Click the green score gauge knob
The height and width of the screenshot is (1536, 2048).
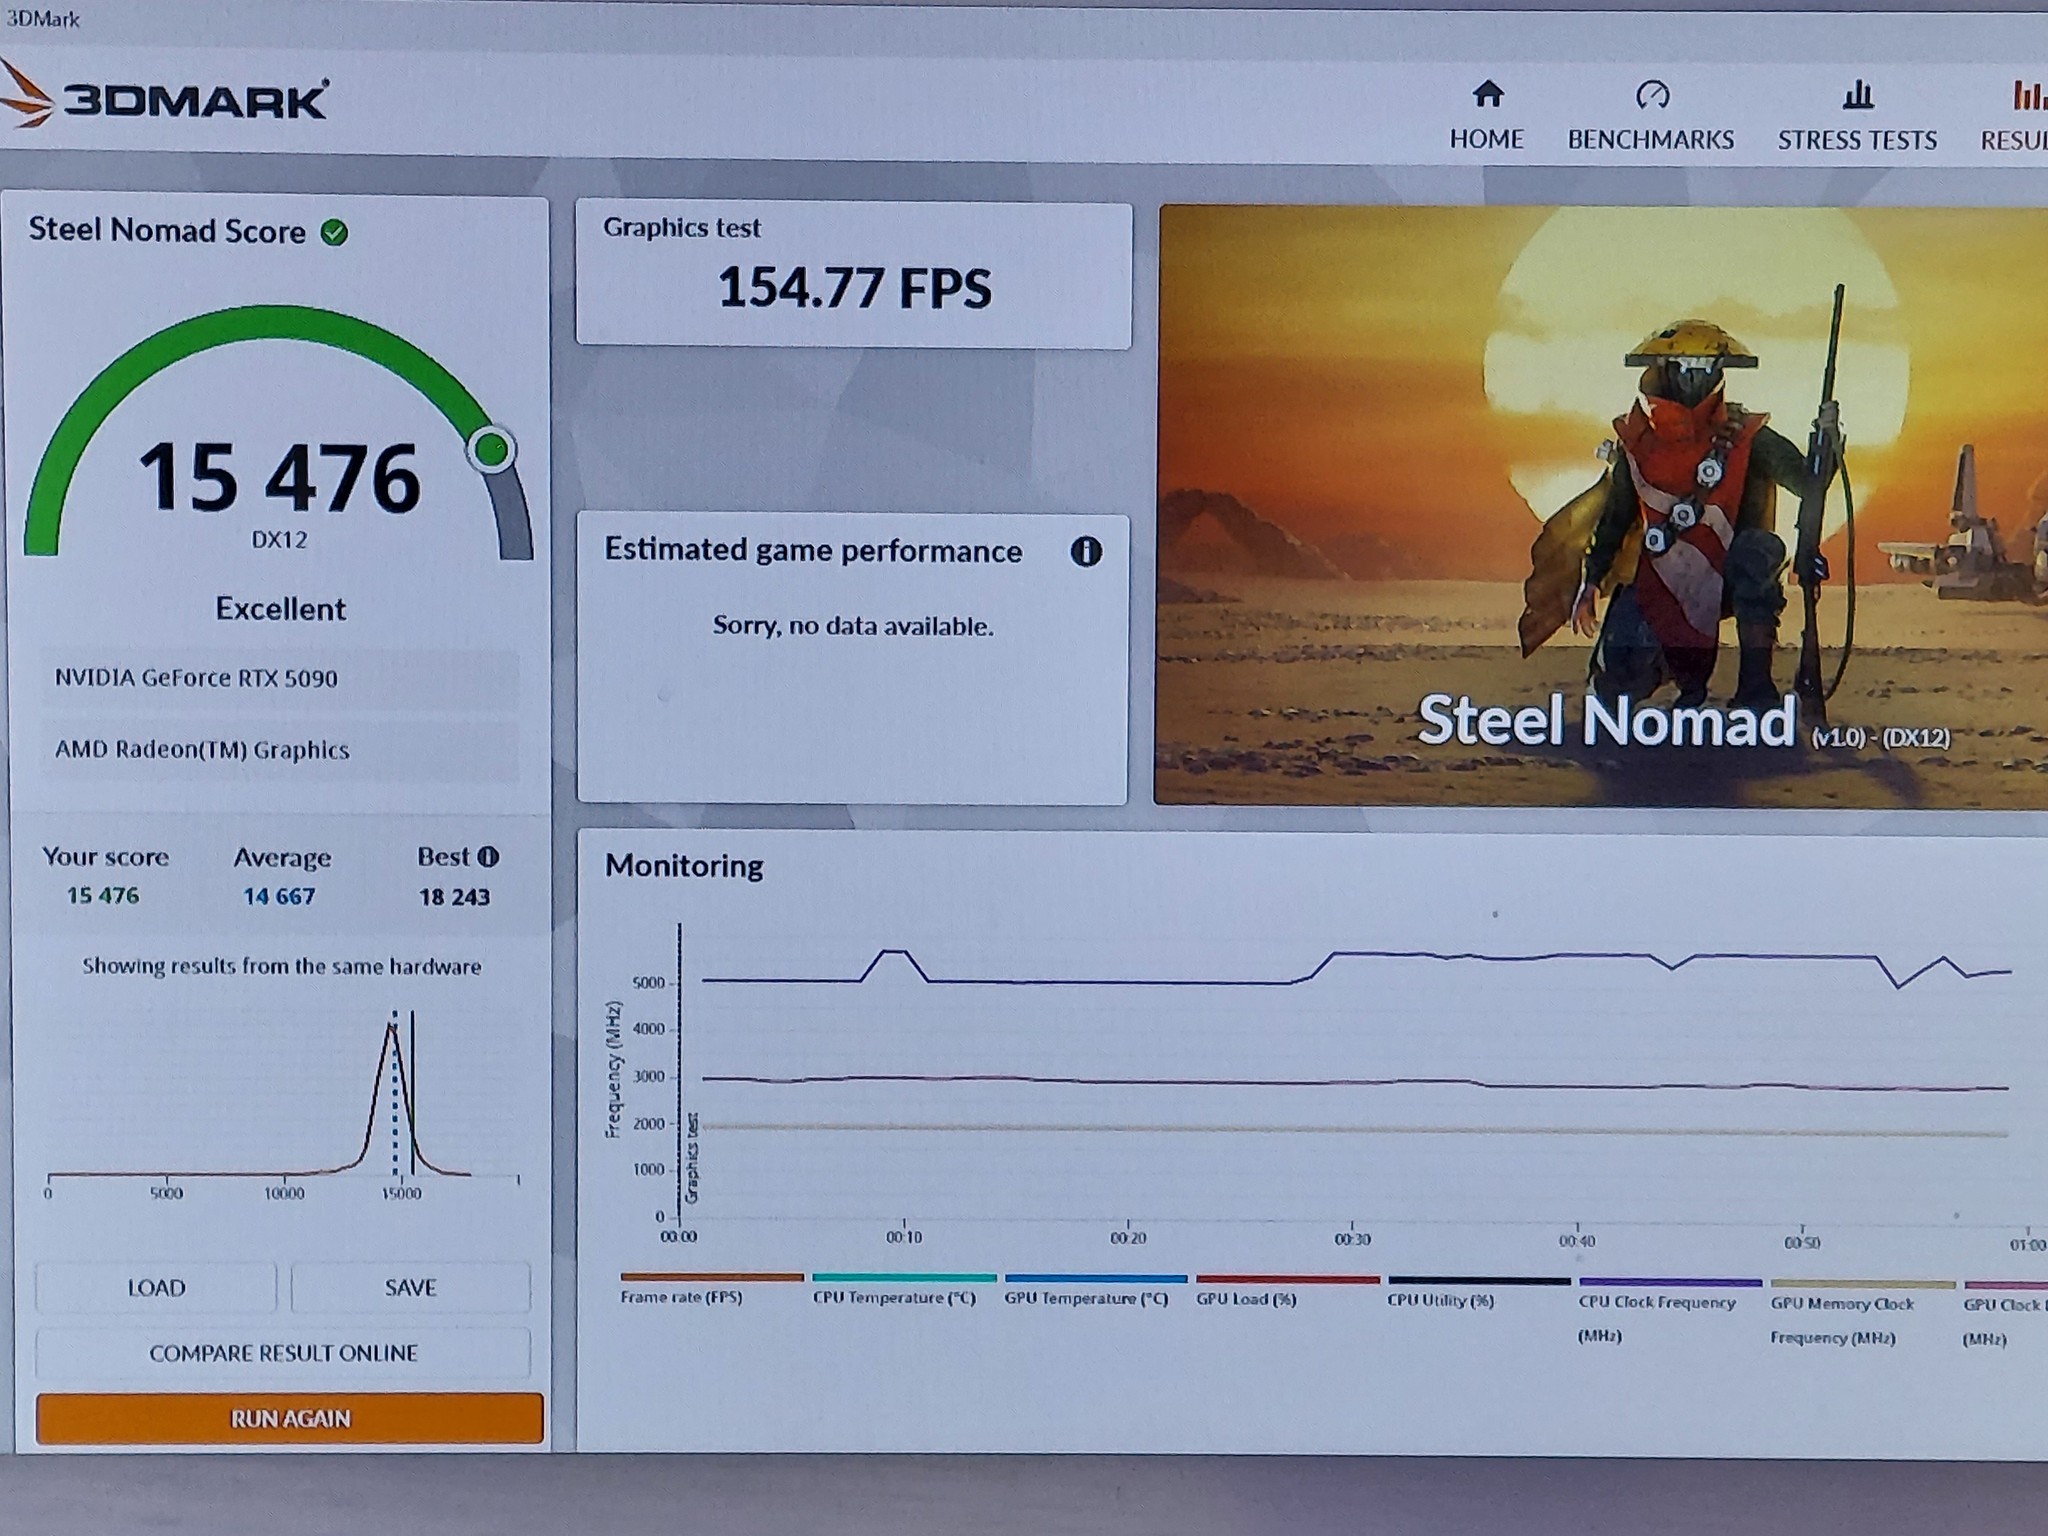click(x=491, y=450)
